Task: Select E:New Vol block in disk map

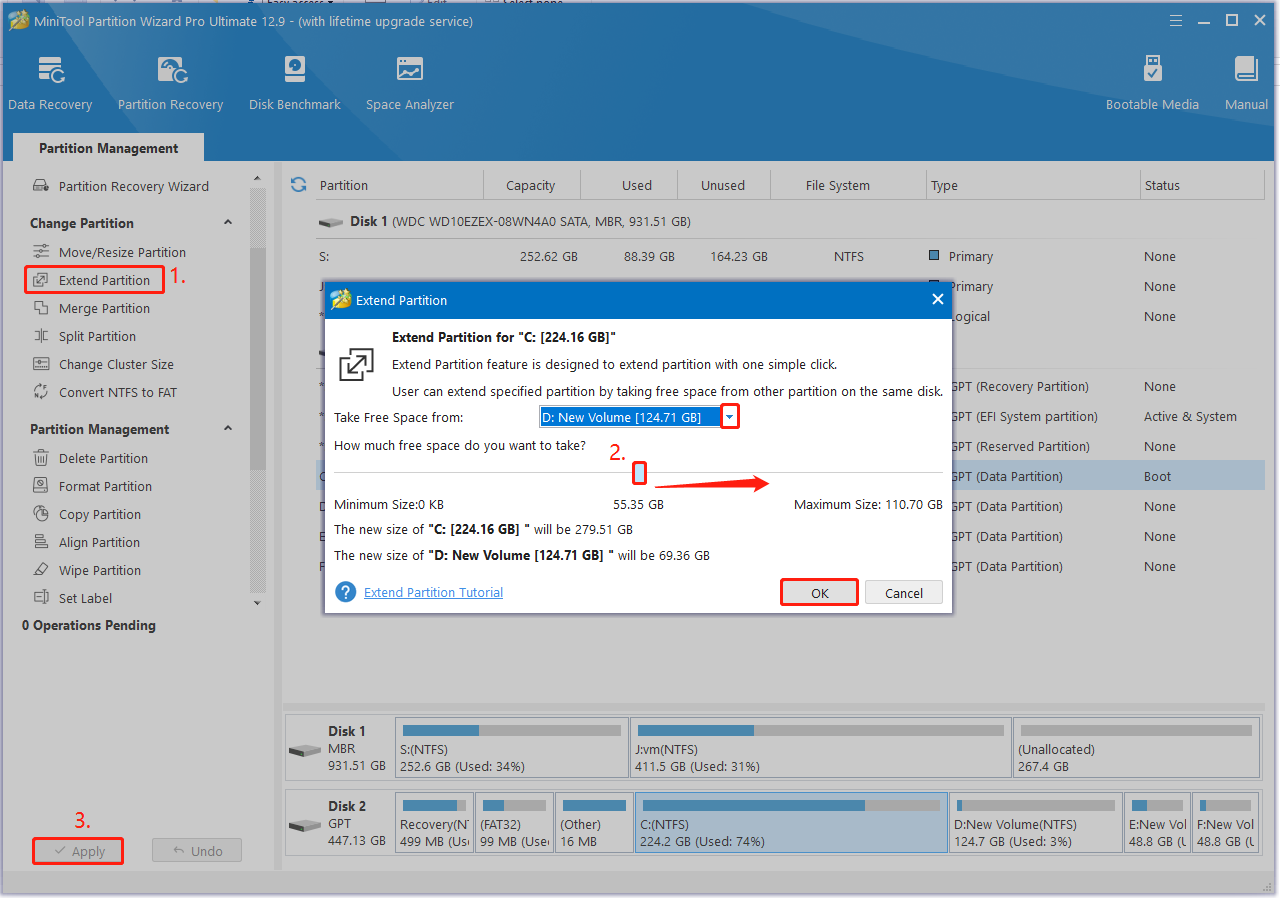Action: pos(1157,822)
